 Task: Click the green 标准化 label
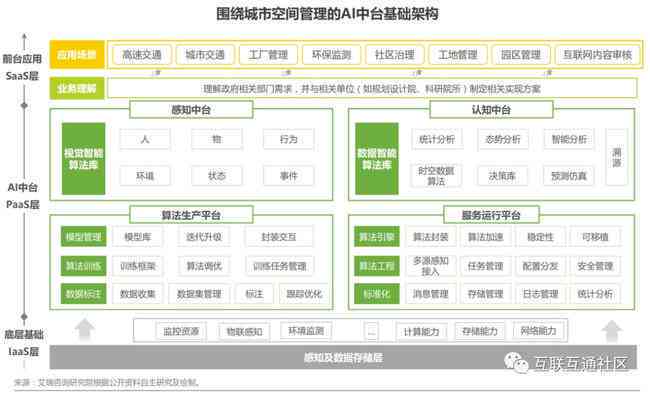tap(377, 294)
